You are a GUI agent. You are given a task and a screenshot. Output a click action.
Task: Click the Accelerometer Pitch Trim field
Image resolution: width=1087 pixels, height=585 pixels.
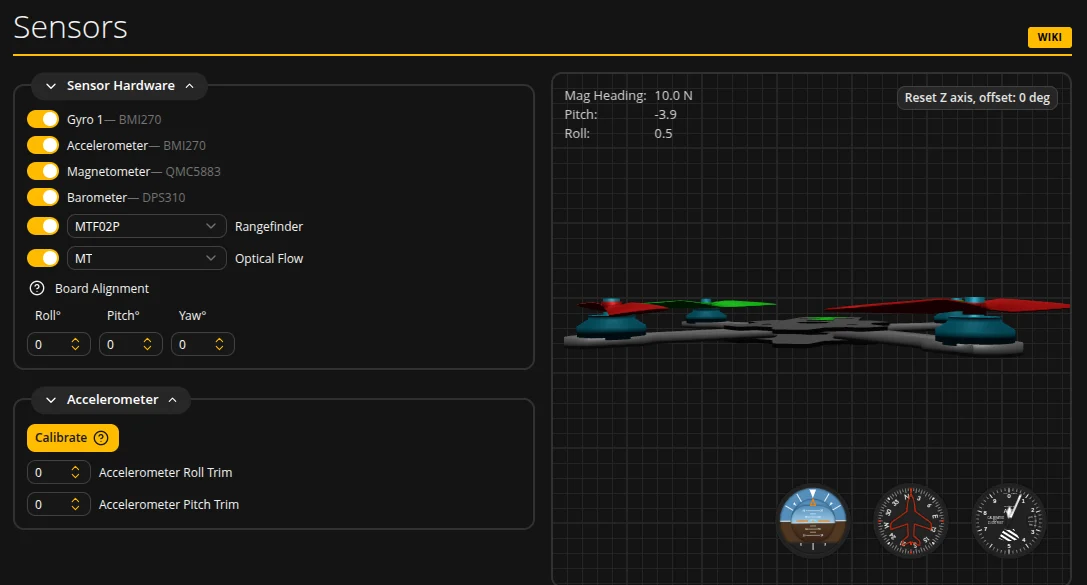(x=59, y=505)
